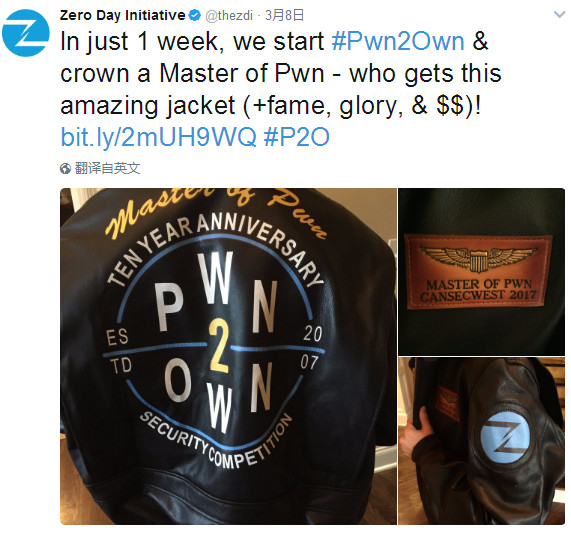Open the @thezdi handle link
Image resolution: width=571 pixels, height=533 pixels.
pyautogui.click(x=229, y=16)
